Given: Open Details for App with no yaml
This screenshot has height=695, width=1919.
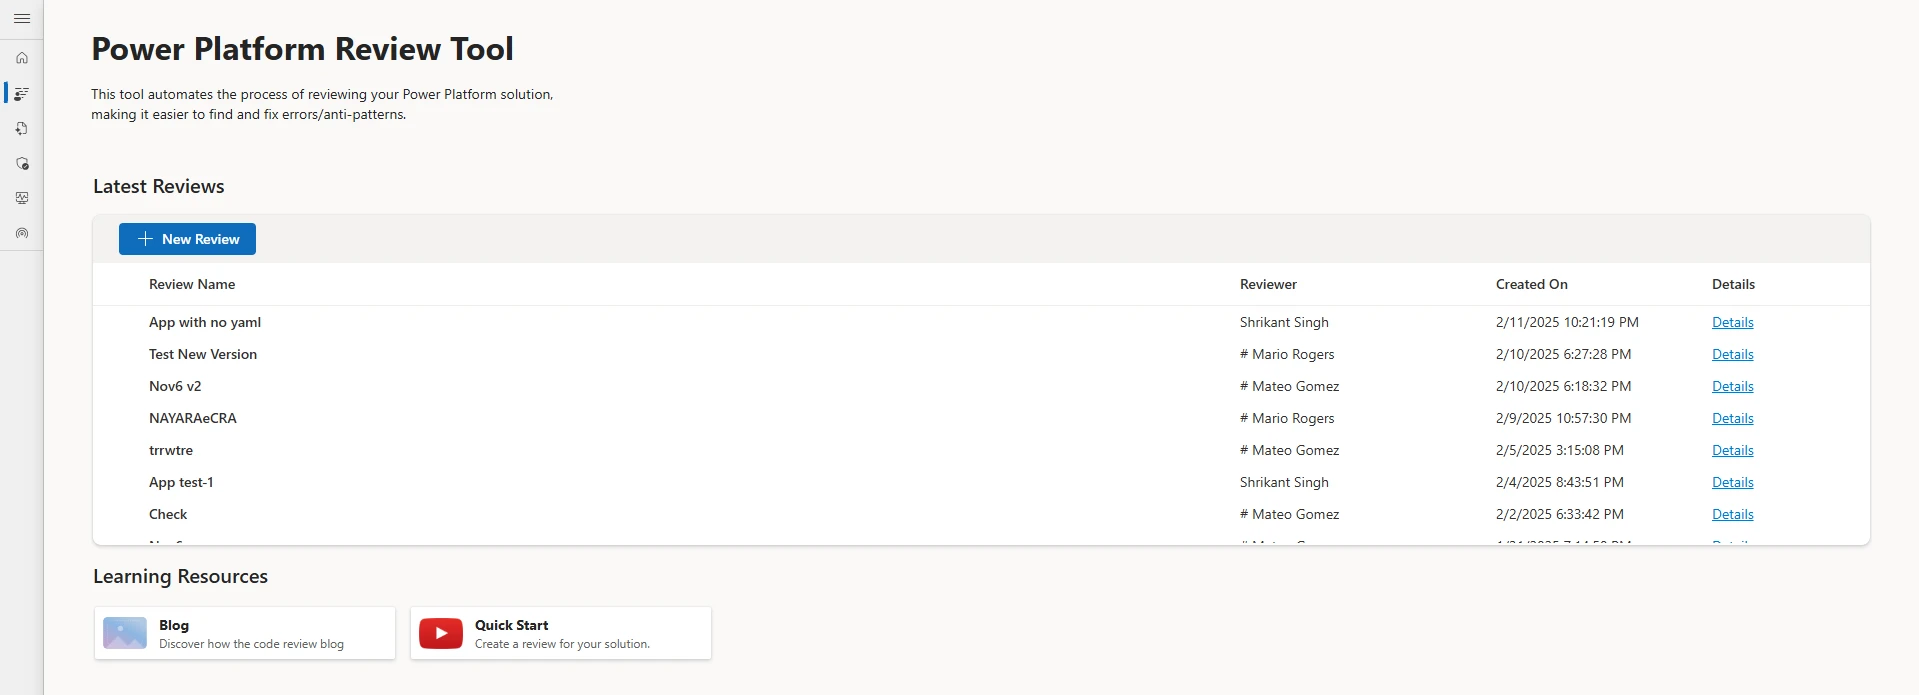Looking at the screenshot, I should point(1732,322).
